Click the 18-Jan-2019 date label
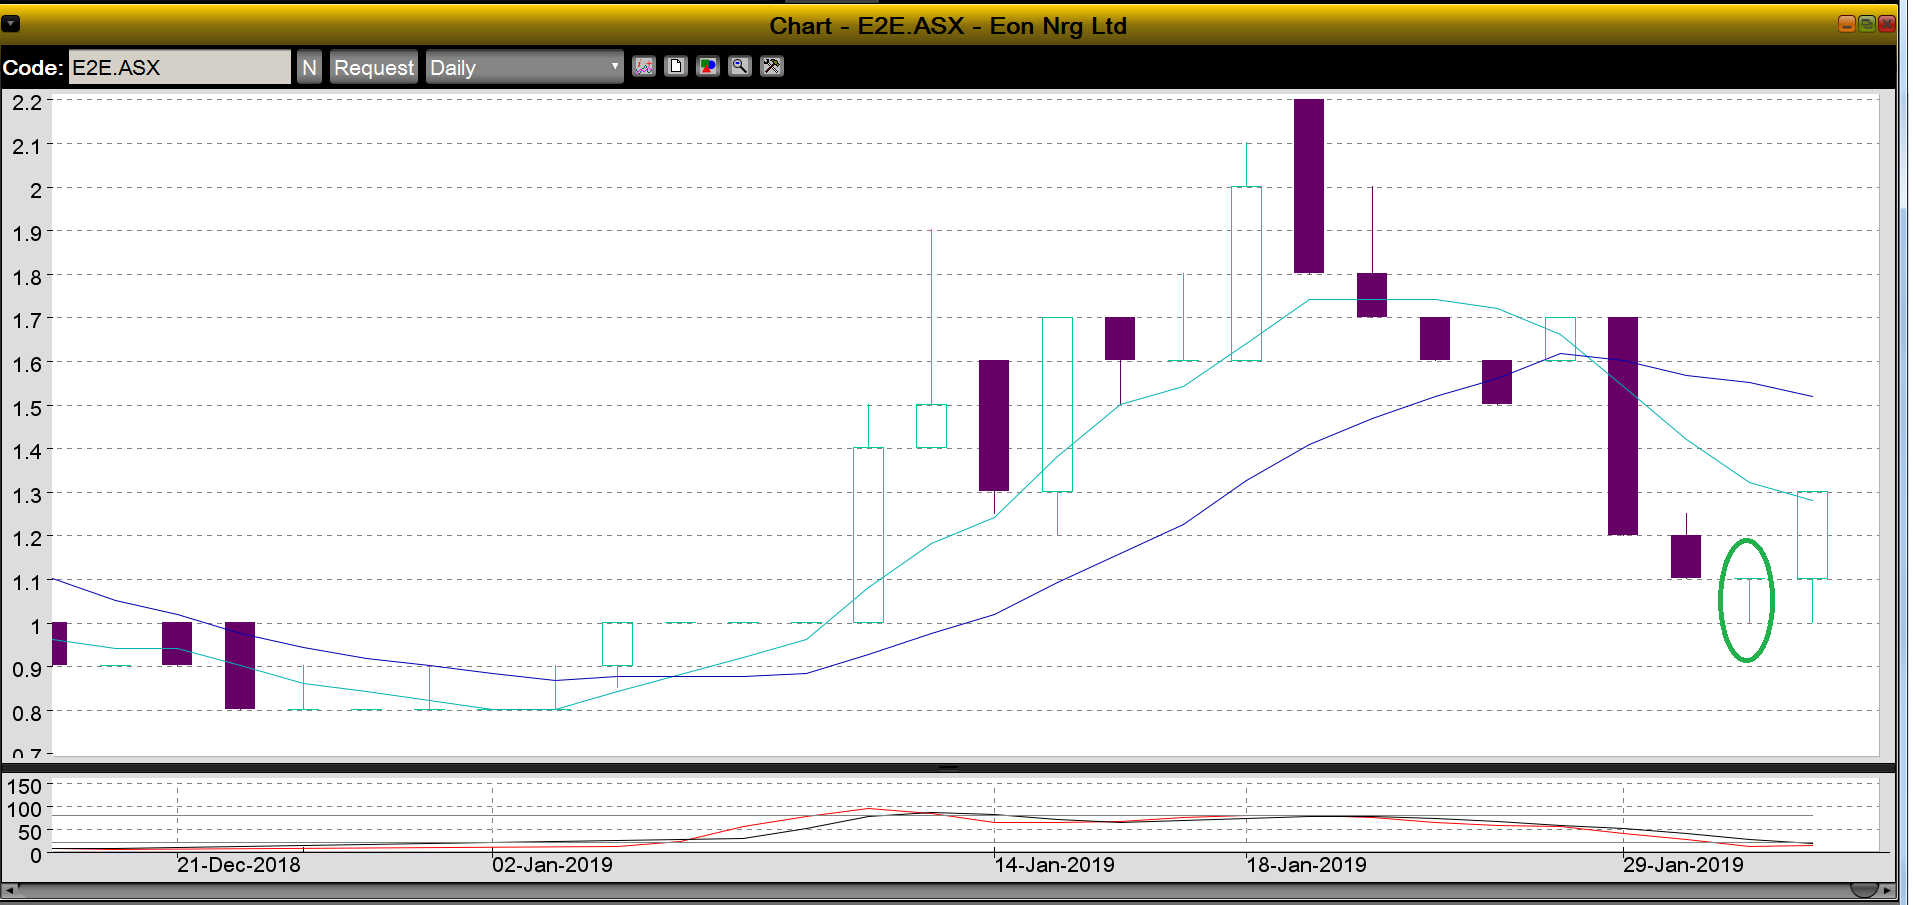 coord(1307,865)
